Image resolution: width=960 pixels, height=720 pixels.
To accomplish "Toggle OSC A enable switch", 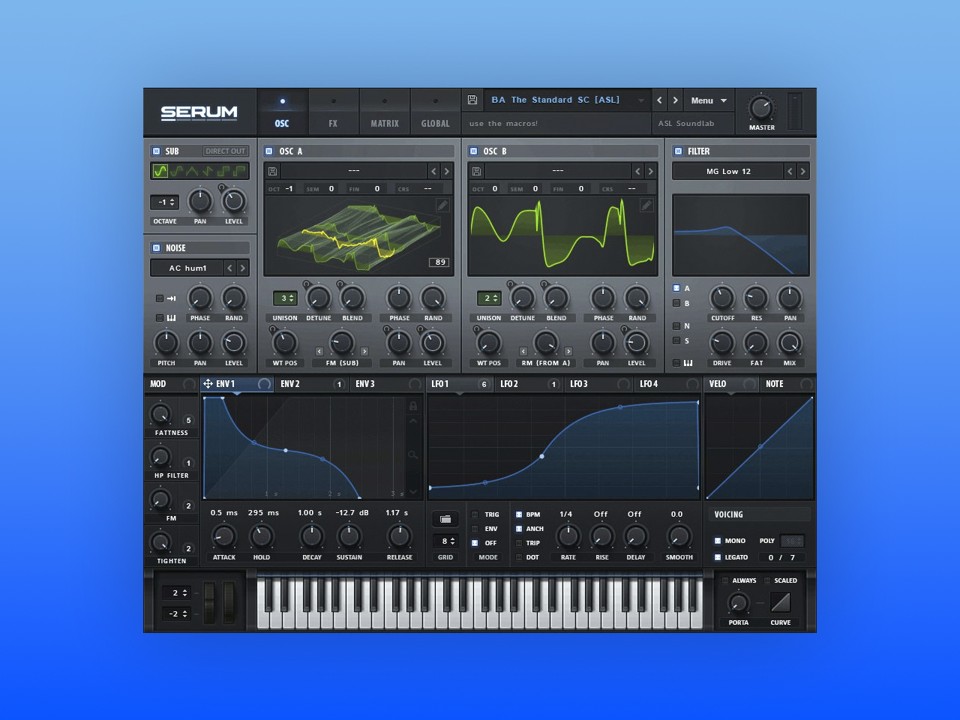I will point(269,151).
